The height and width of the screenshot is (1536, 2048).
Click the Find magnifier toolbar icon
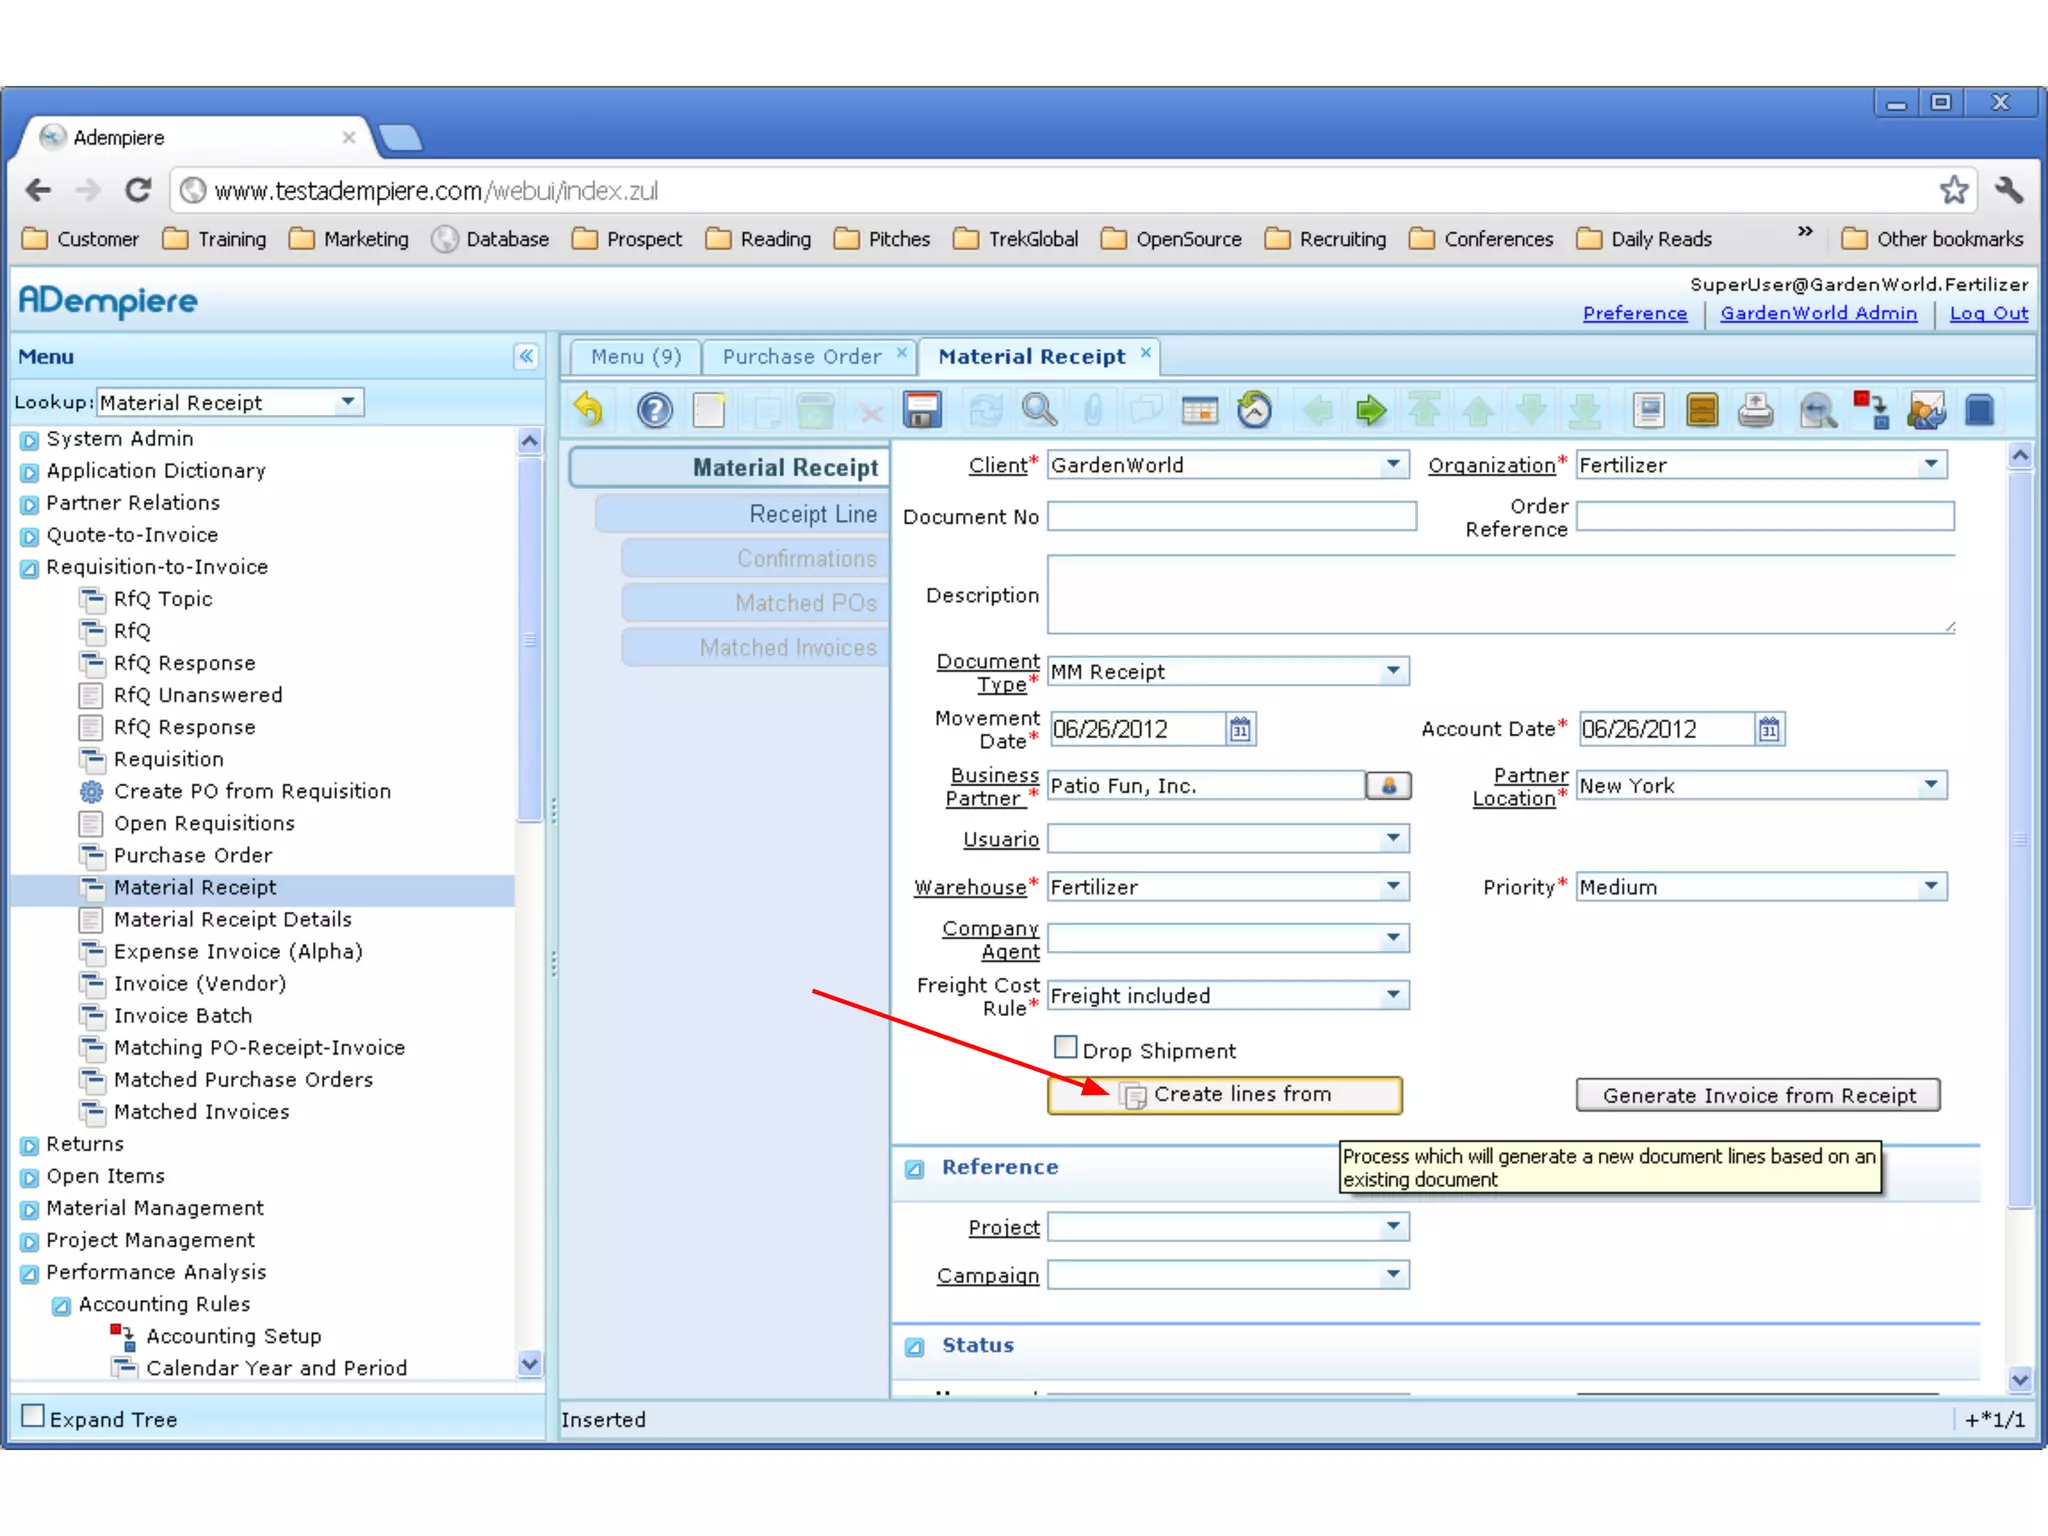1040,410
